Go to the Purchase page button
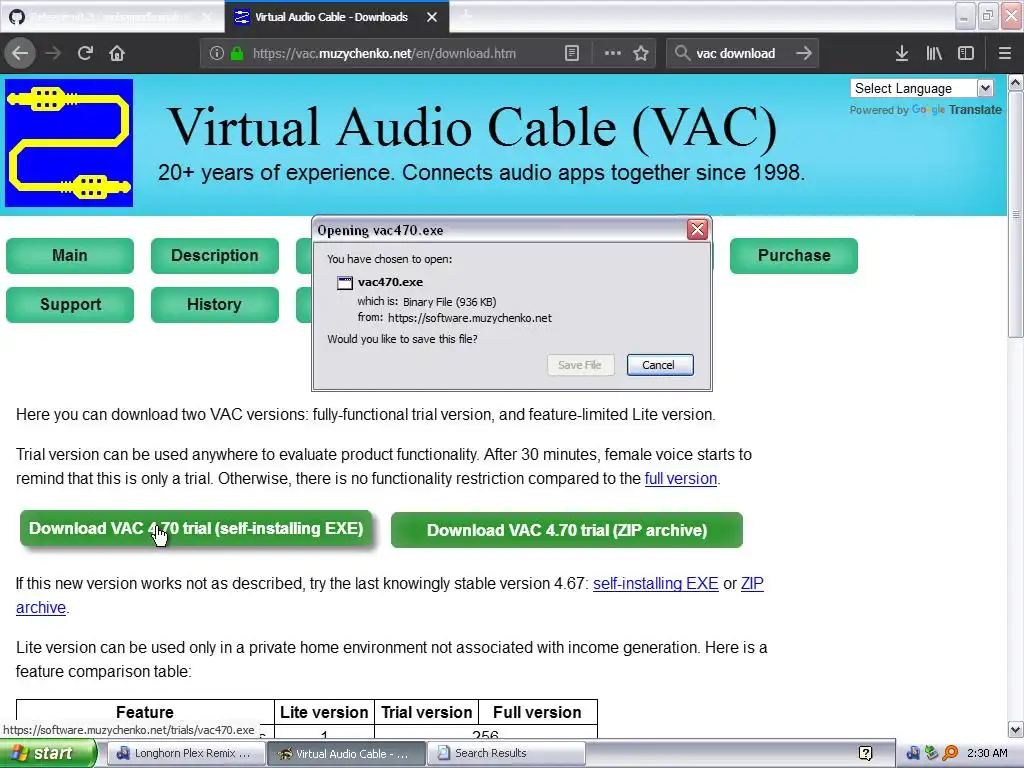 point(793,255)
